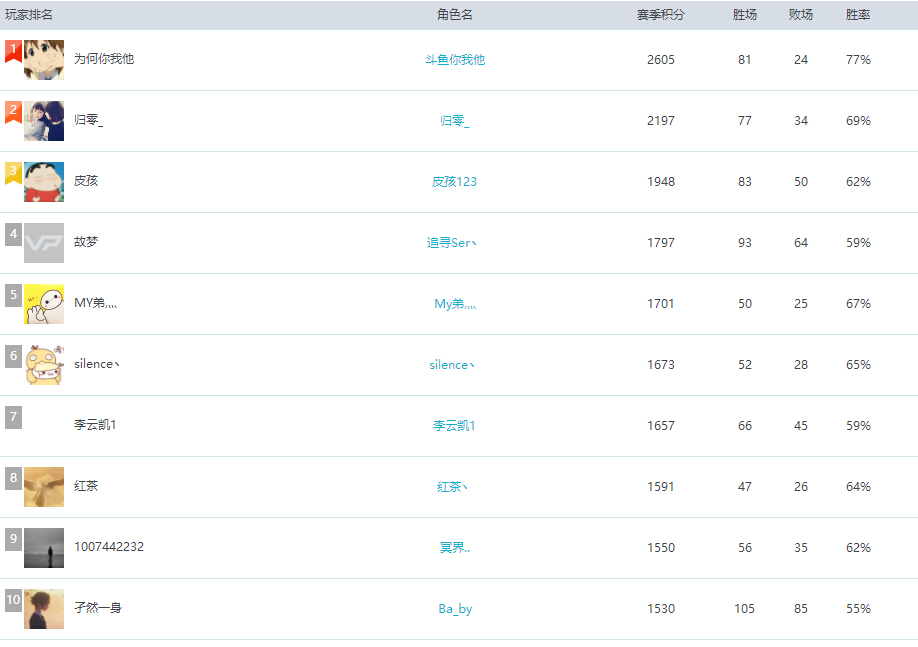
Task: Click avatar of player 孑然一身
Action: point(44,609)
